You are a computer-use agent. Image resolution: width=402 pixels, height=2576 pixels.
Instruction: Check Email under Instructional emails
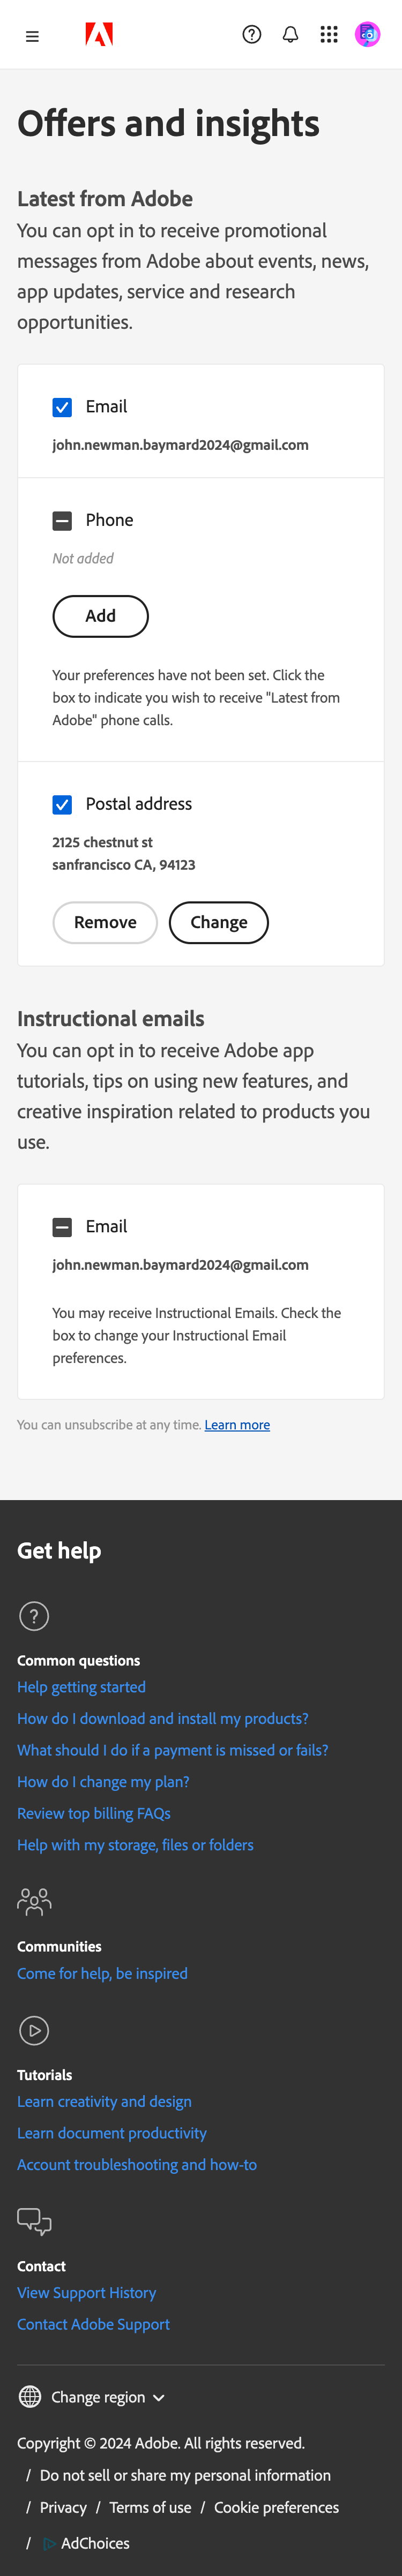tap(62, 1226)
